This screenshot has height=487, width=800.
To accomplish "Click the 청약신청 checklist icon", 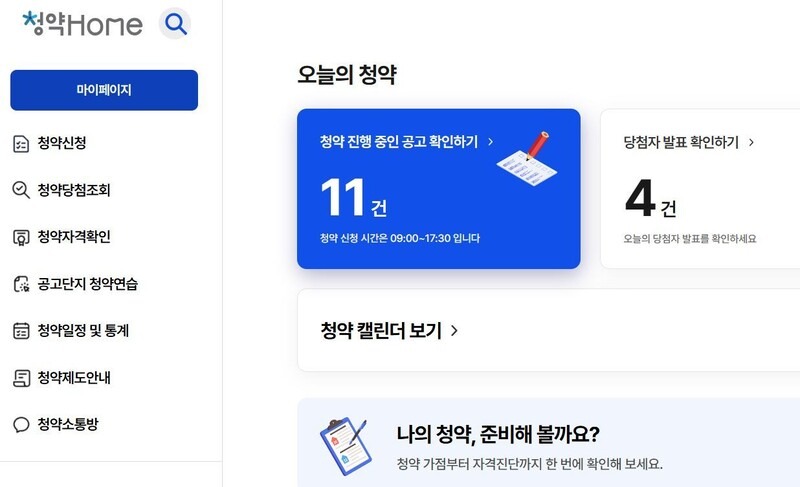I will (x=21, y=144).
